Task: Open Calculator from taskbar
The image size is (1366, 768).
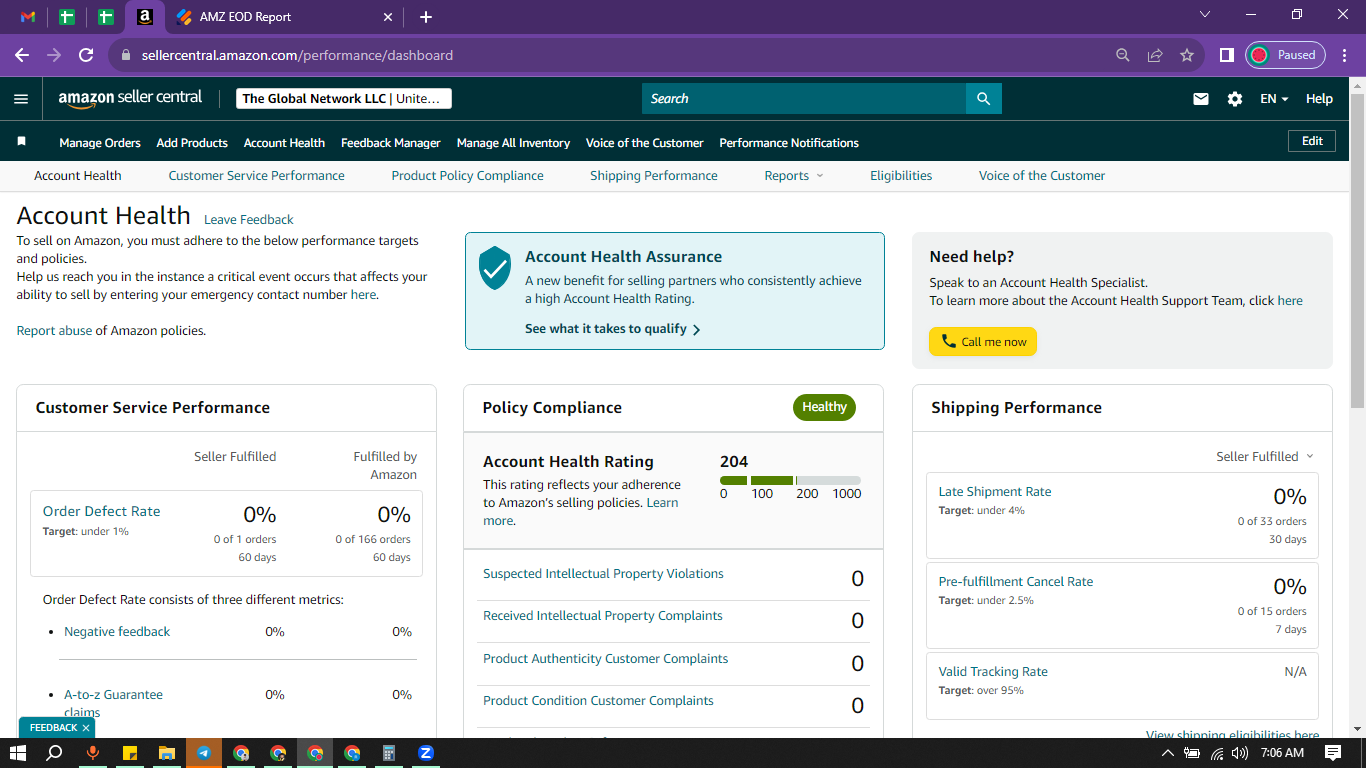Action: (x=389, y=753)
